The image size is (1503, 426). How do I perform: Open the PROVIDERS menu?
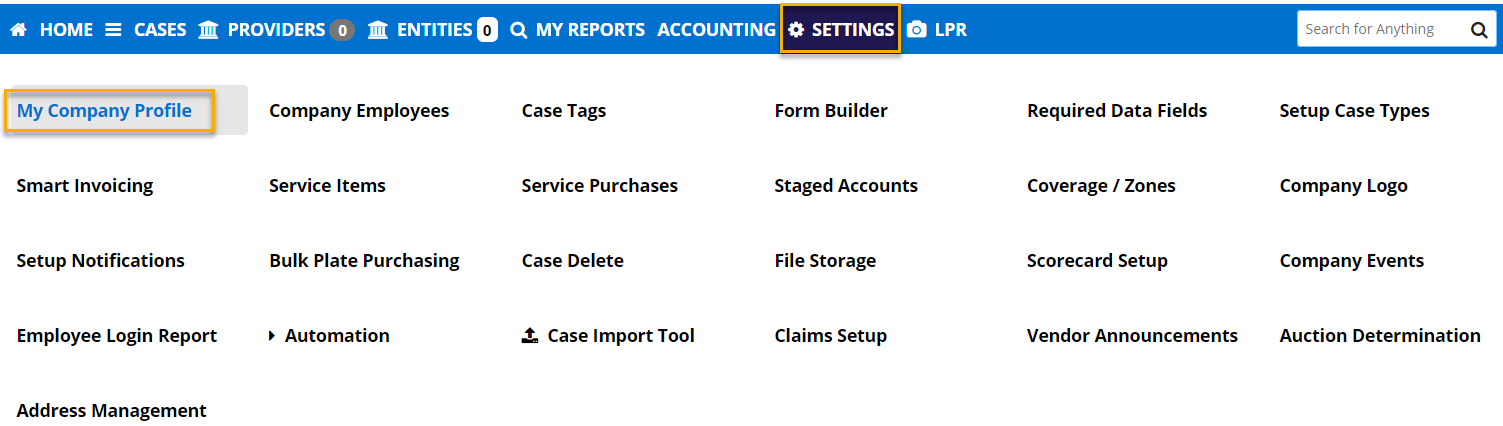277,30
